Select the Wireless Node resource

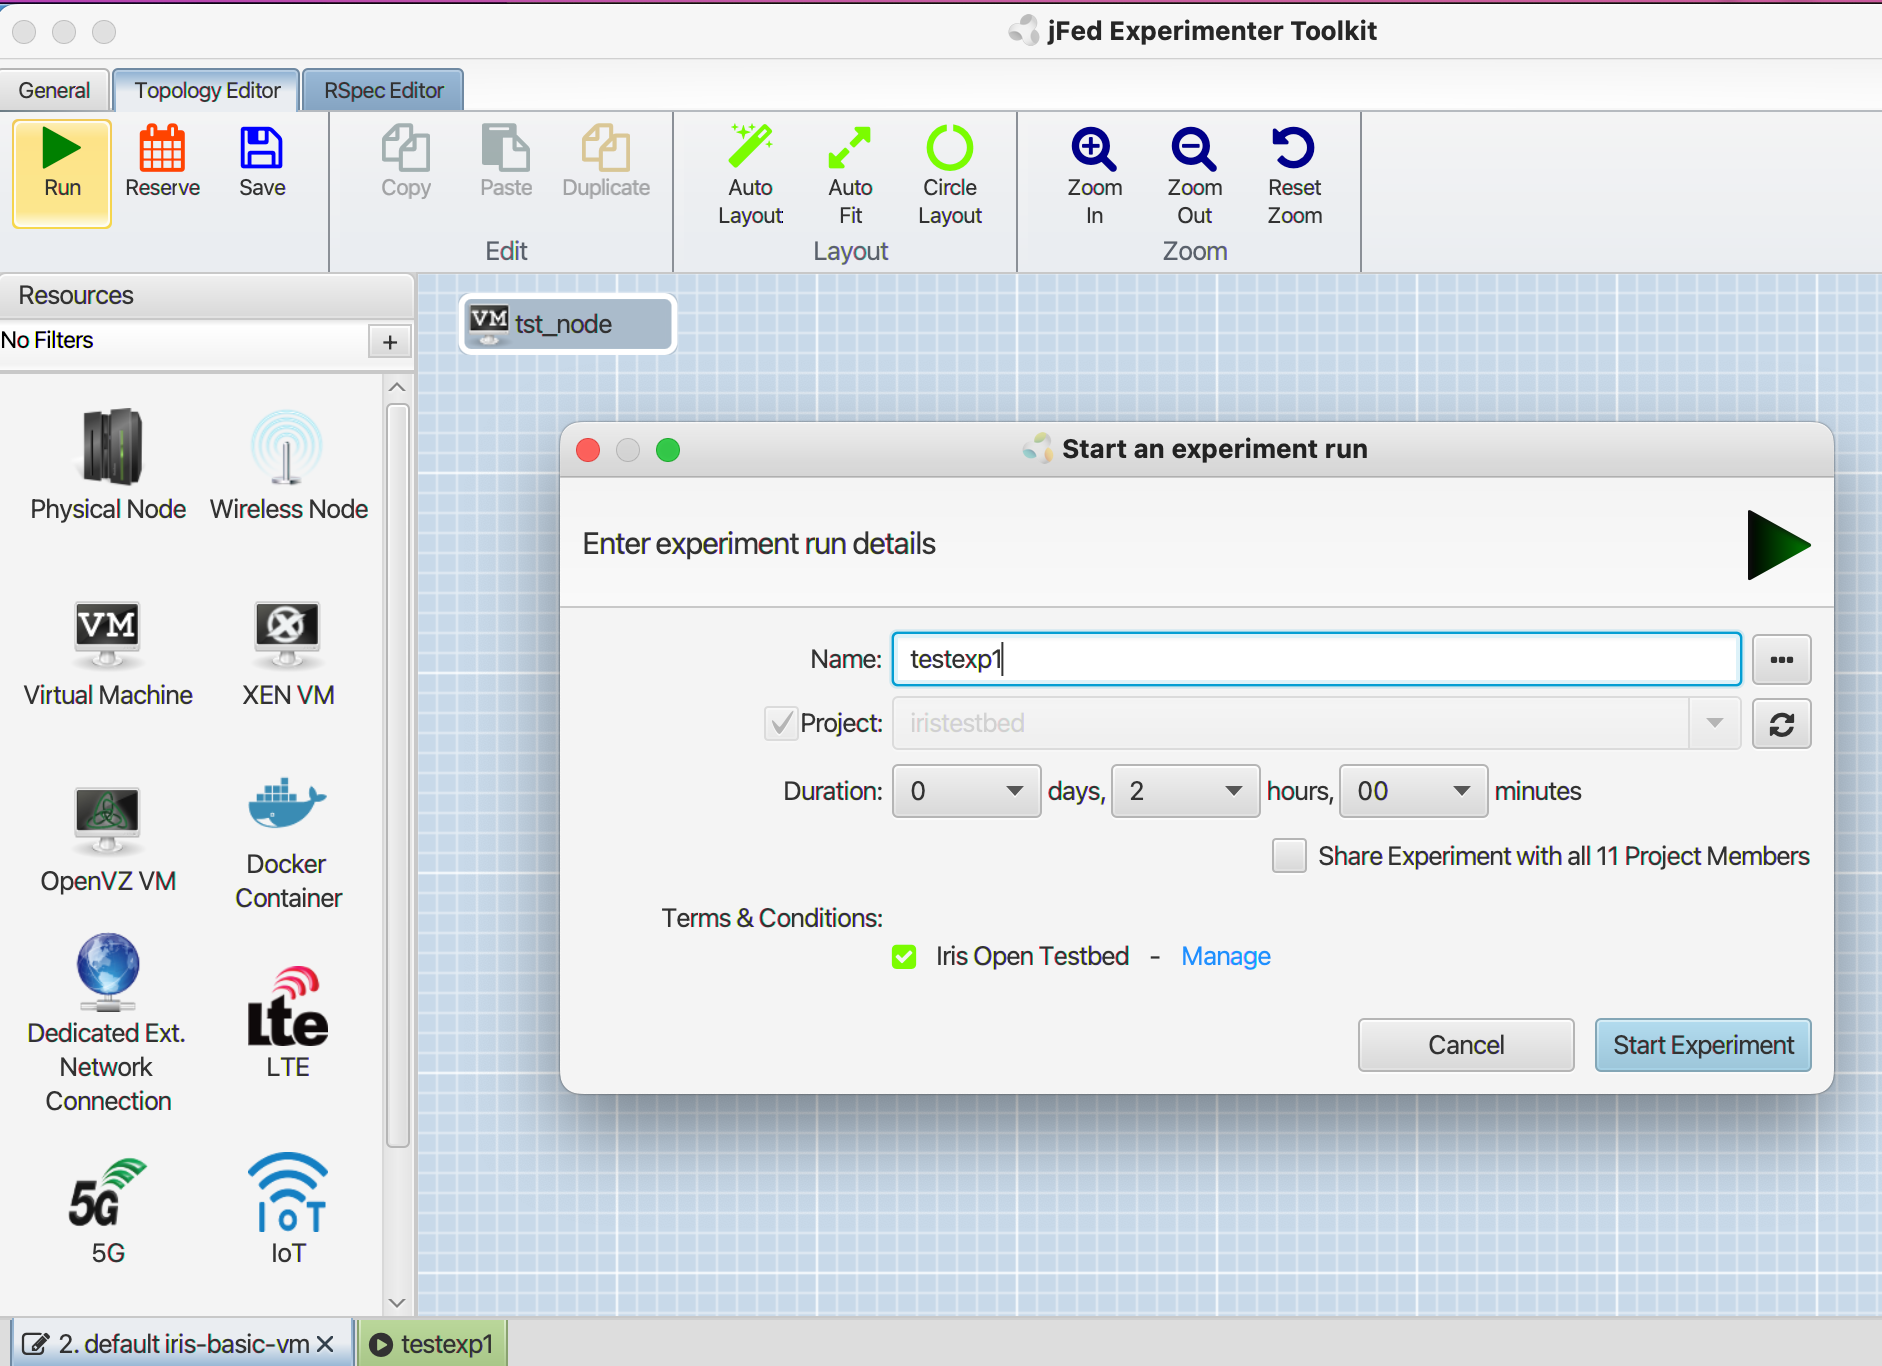(x=288, y=450)
